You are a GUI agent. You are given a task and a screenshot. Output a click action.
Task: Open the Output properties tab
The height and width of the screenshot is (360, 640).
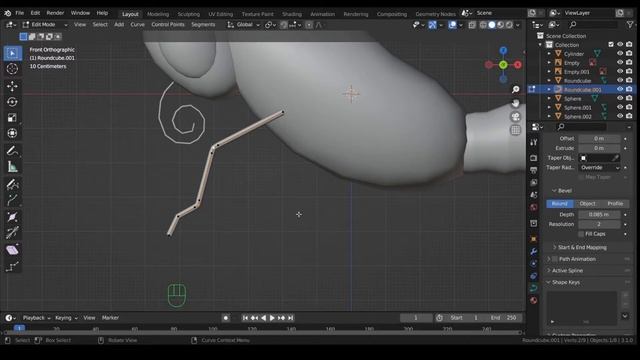[x=533, y=170]
